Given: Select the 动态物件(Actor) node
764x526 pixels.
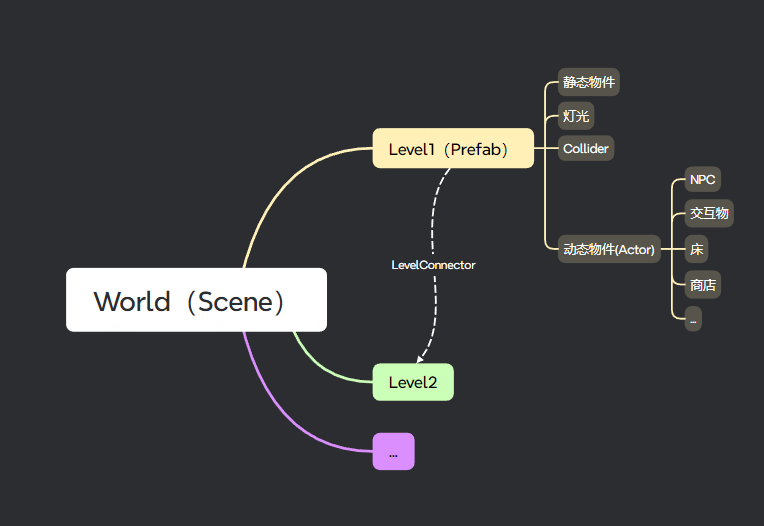Looking at the screenshot, I should [608, 250].
